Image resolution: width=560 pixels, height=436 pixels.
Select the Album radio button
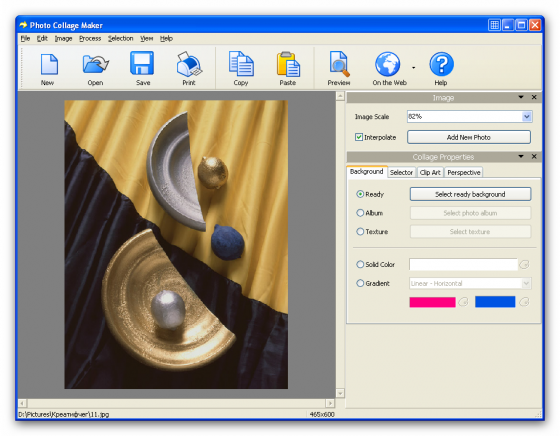click(x=360, y=213)
